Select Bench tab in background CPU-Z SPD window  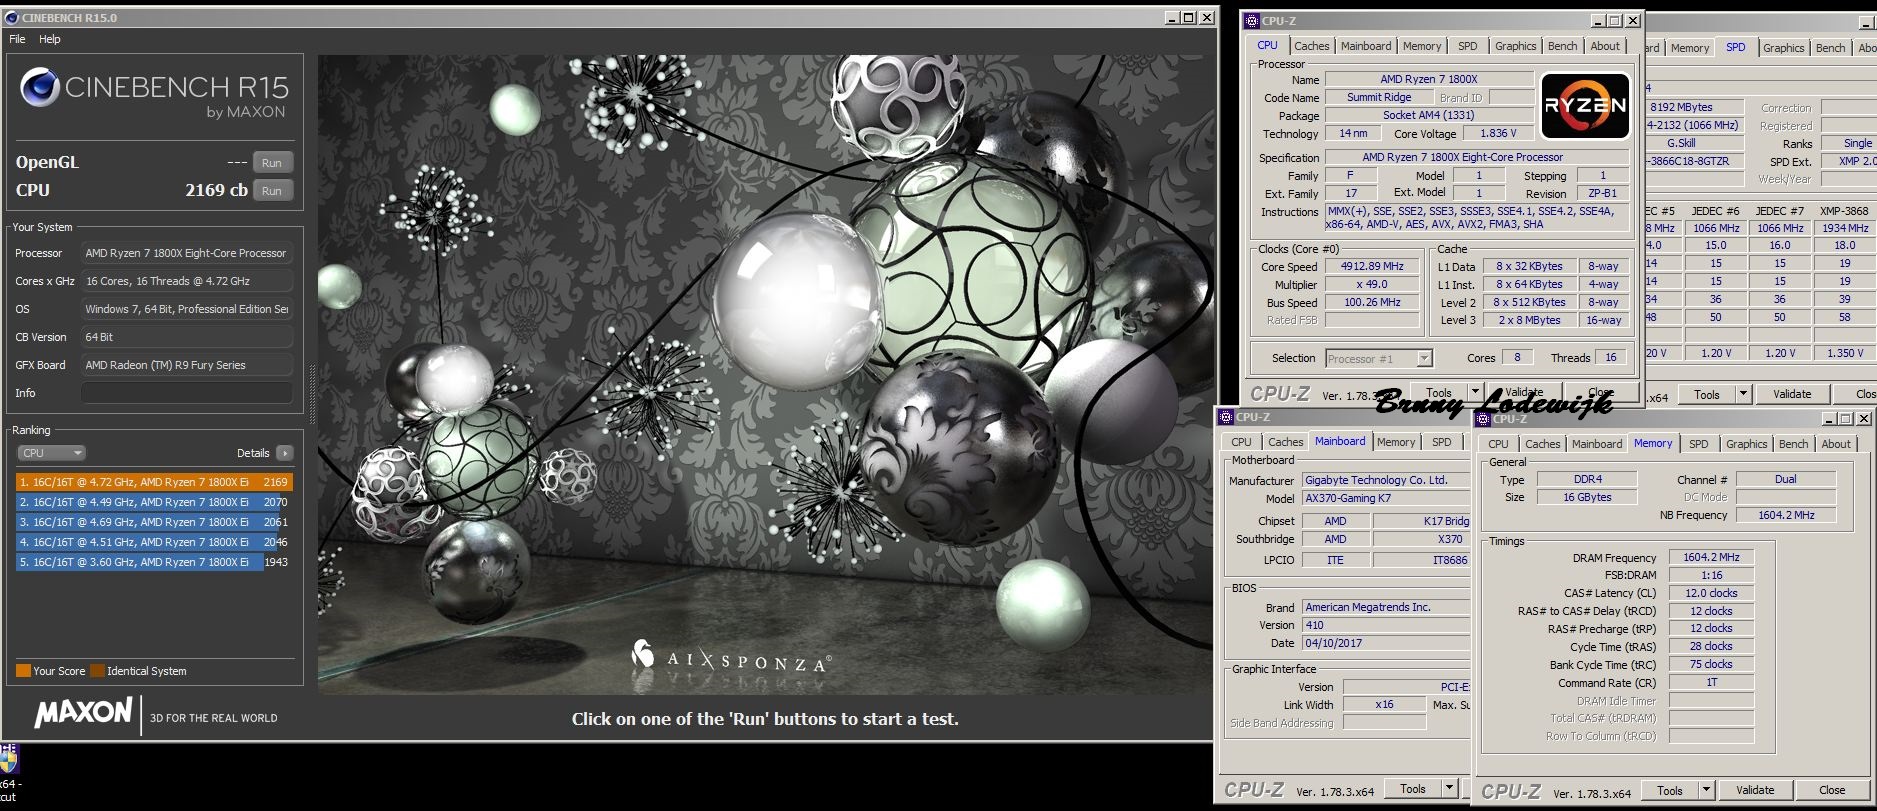pos(1830,48)
